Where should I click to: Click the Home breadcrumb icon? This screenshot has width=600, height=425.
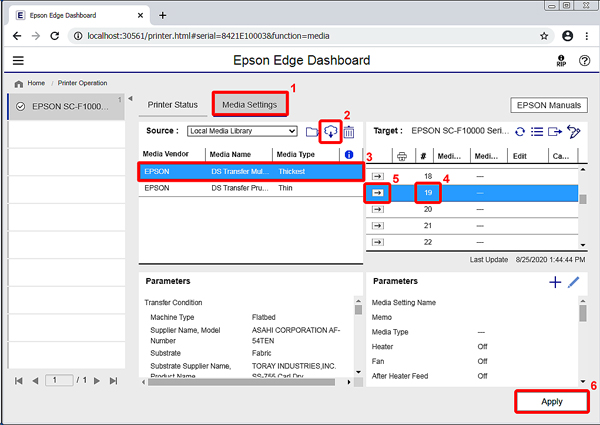pyautogui.click(x=18, y=83)
